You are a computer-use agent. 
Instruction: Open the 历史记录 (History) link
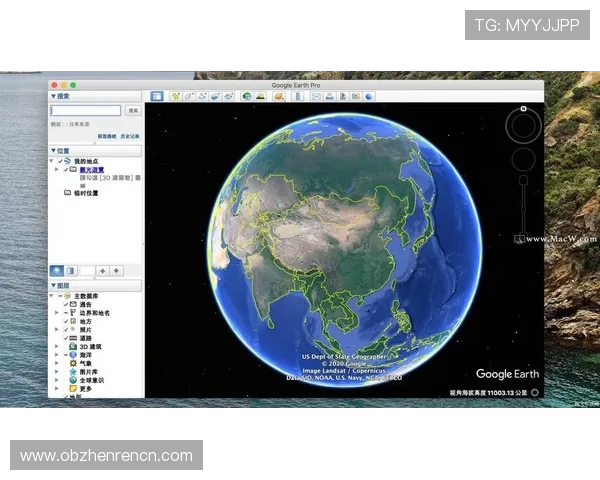point(132,136)
